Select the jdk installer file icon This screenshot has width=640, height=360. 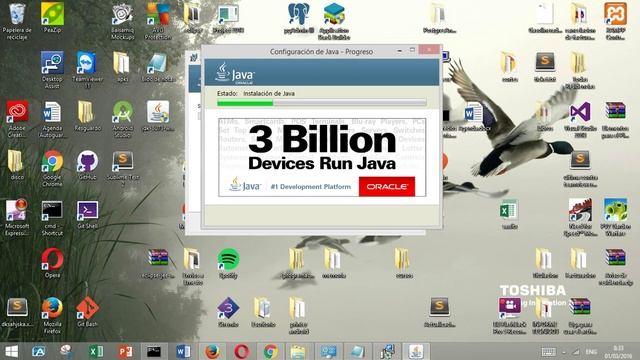pyautogui.click(x=158, y=116)
